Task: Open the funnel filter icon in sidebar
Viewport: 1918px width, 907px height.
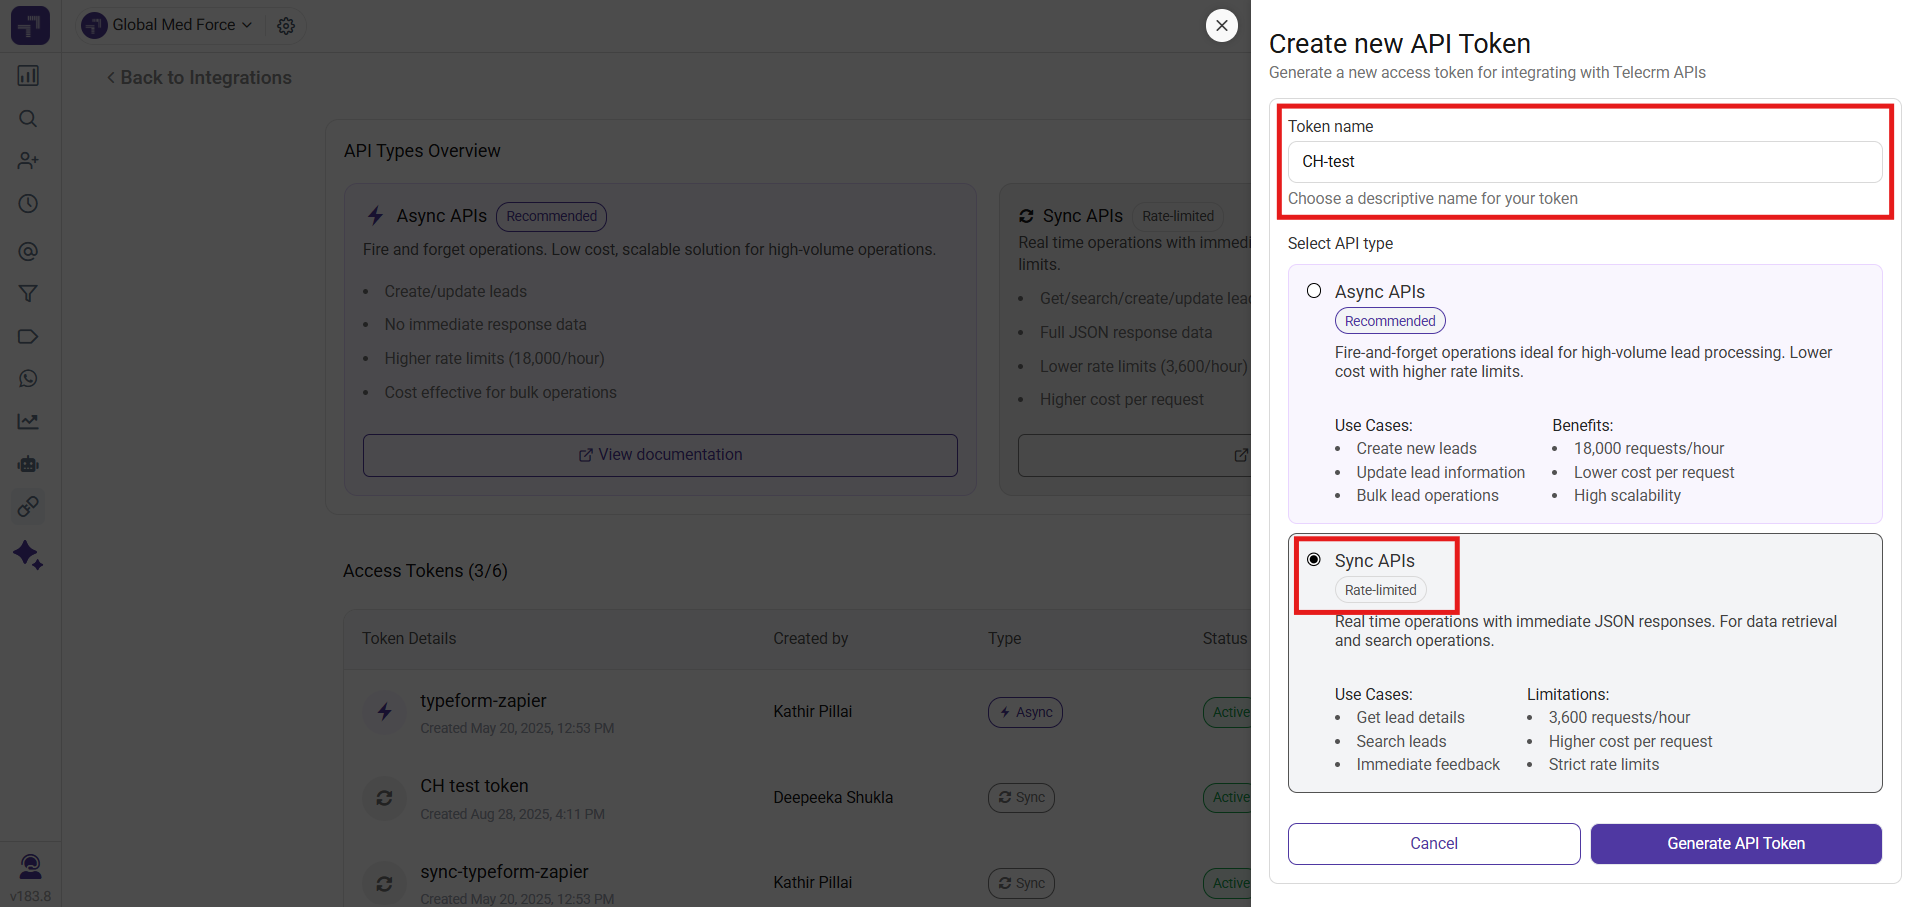Action: click(28, 294)
